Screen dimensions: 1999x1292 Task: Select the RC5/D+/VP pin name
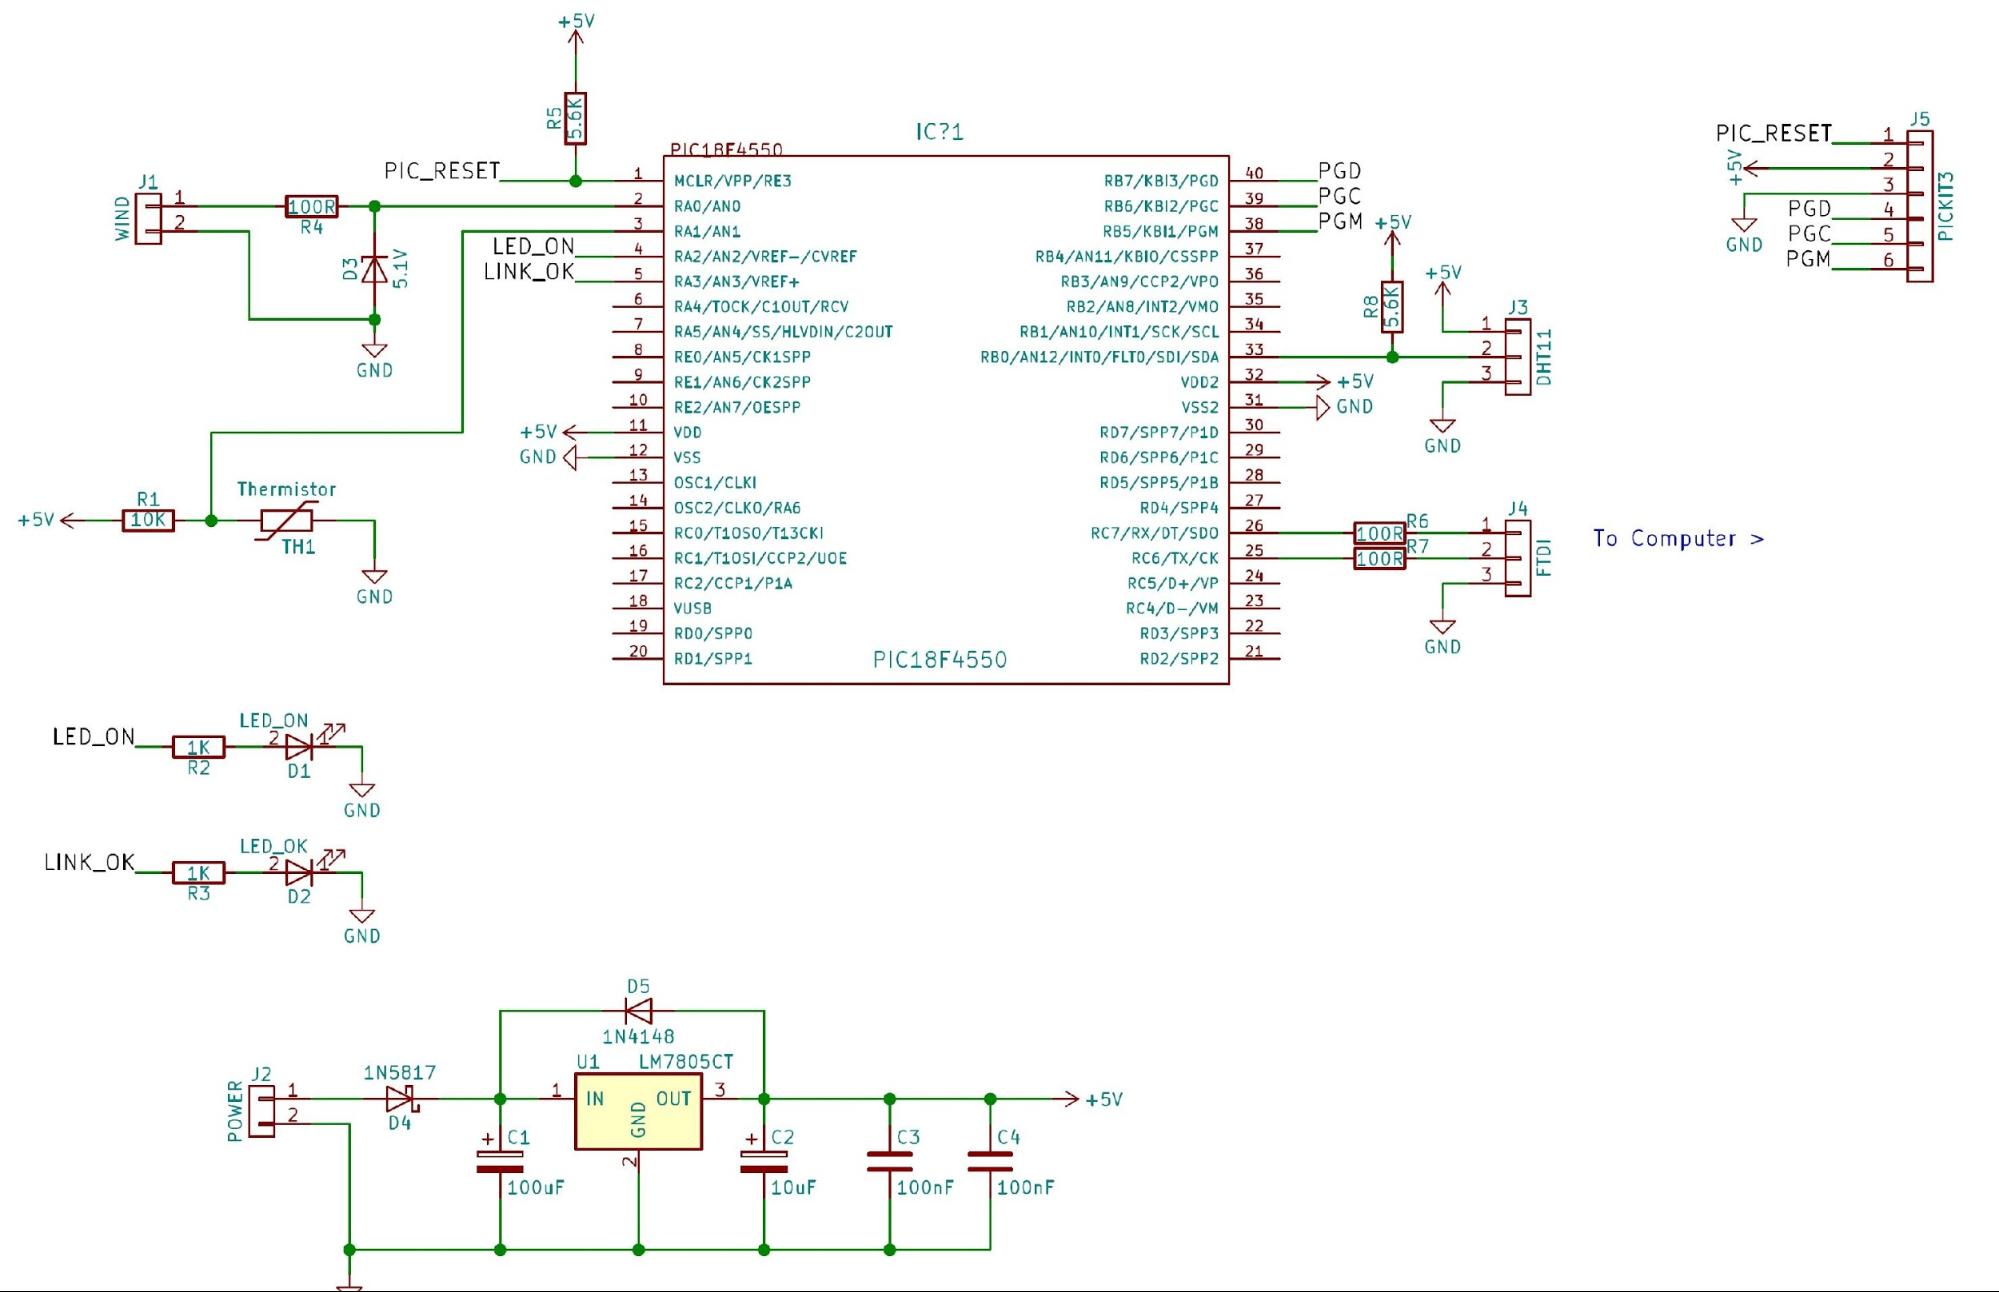pyautogui.click(x=1173, y=583)
